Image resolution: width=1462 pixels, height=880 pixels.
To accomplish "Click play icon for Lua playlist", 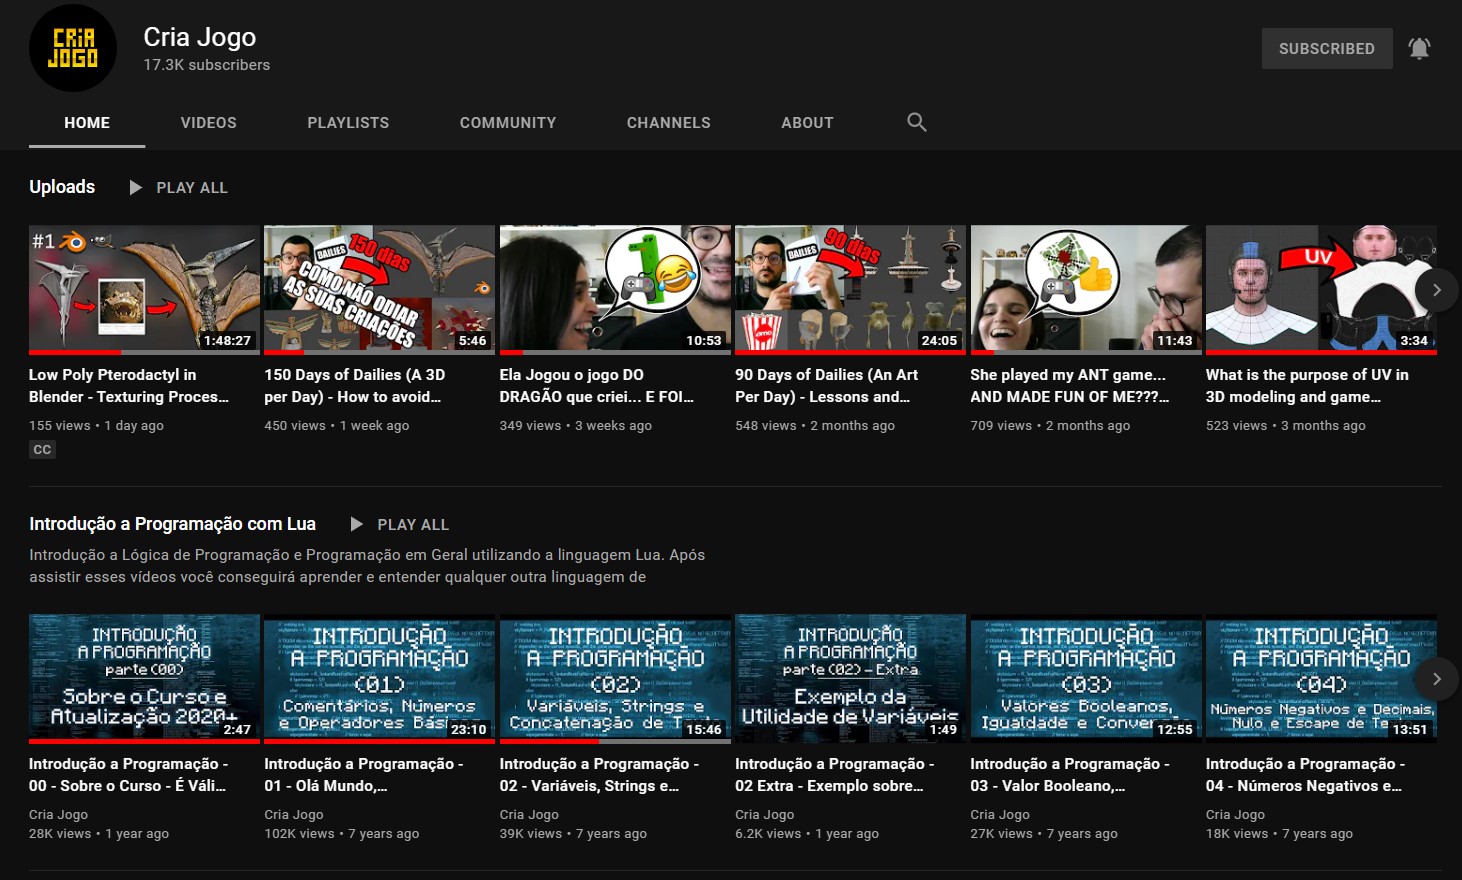I will [356, 524].
